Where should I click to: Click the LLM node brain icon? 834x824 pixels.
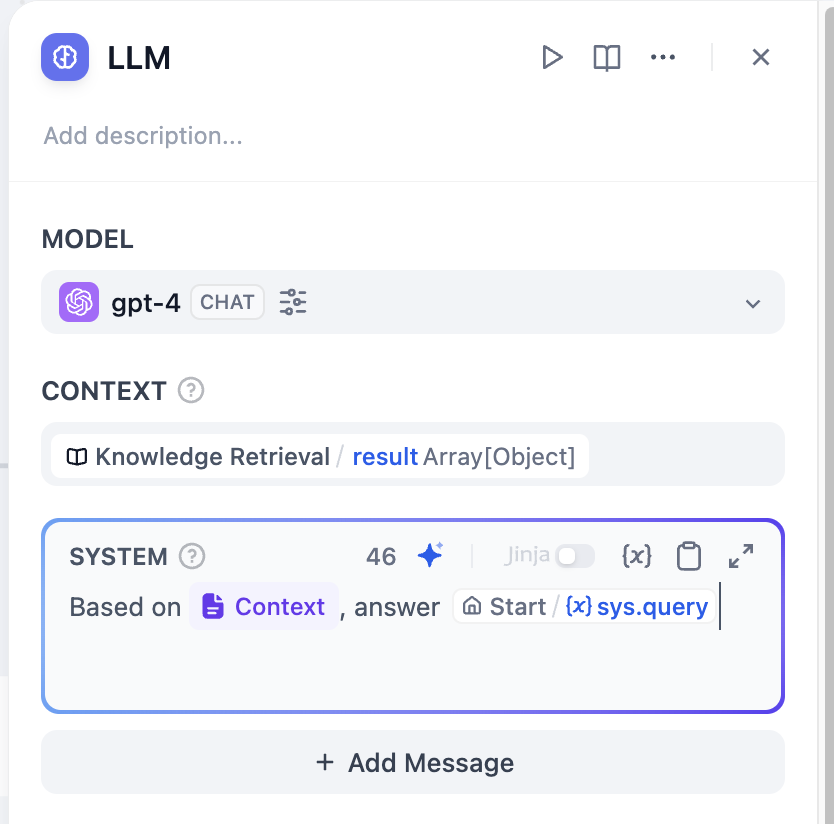[65, 57]
